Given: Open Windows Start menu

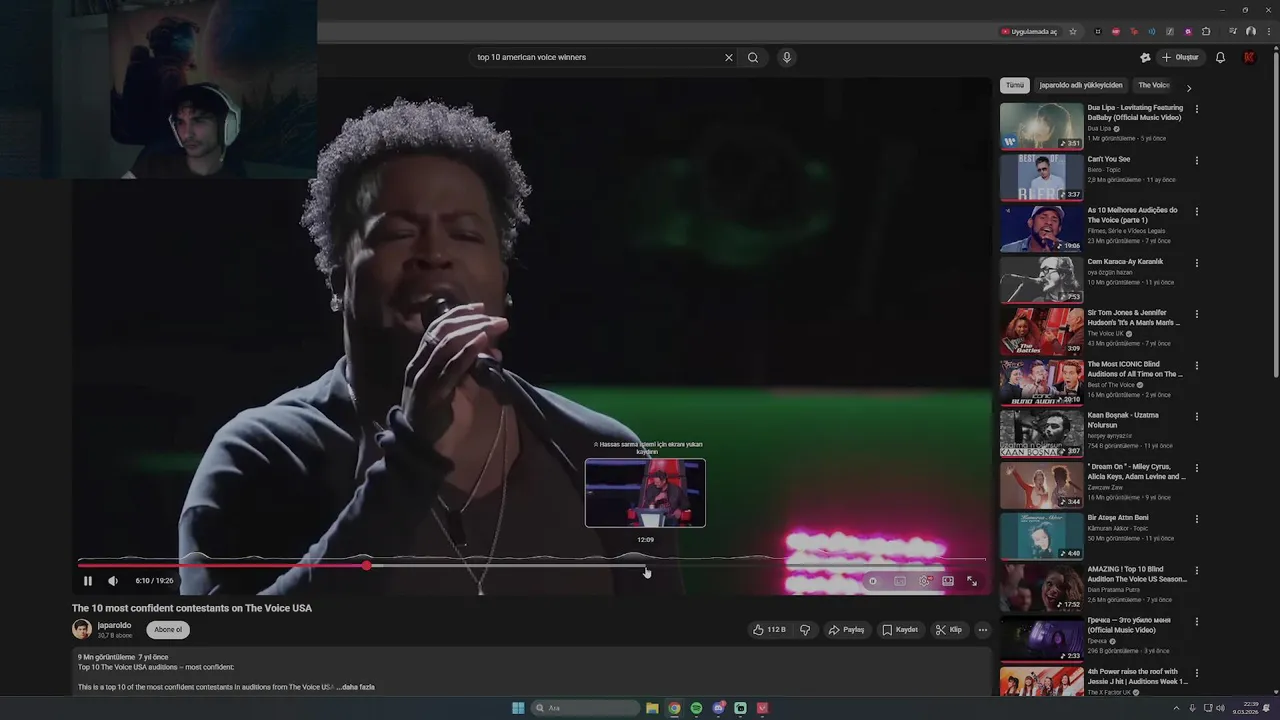Looking at the screenshot, I should [518, 708].
